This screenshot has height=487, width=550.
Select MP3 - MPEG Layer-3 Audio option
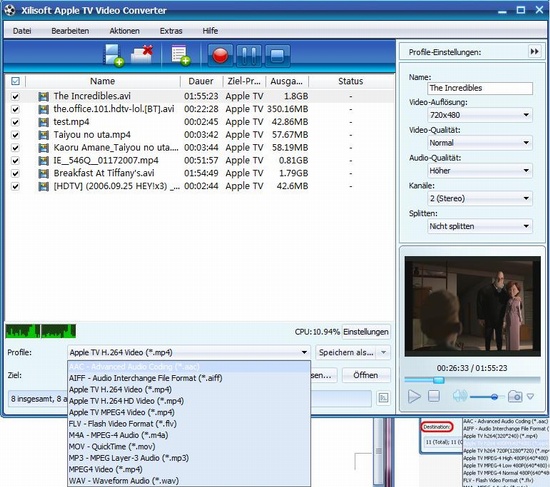point(189,458)
